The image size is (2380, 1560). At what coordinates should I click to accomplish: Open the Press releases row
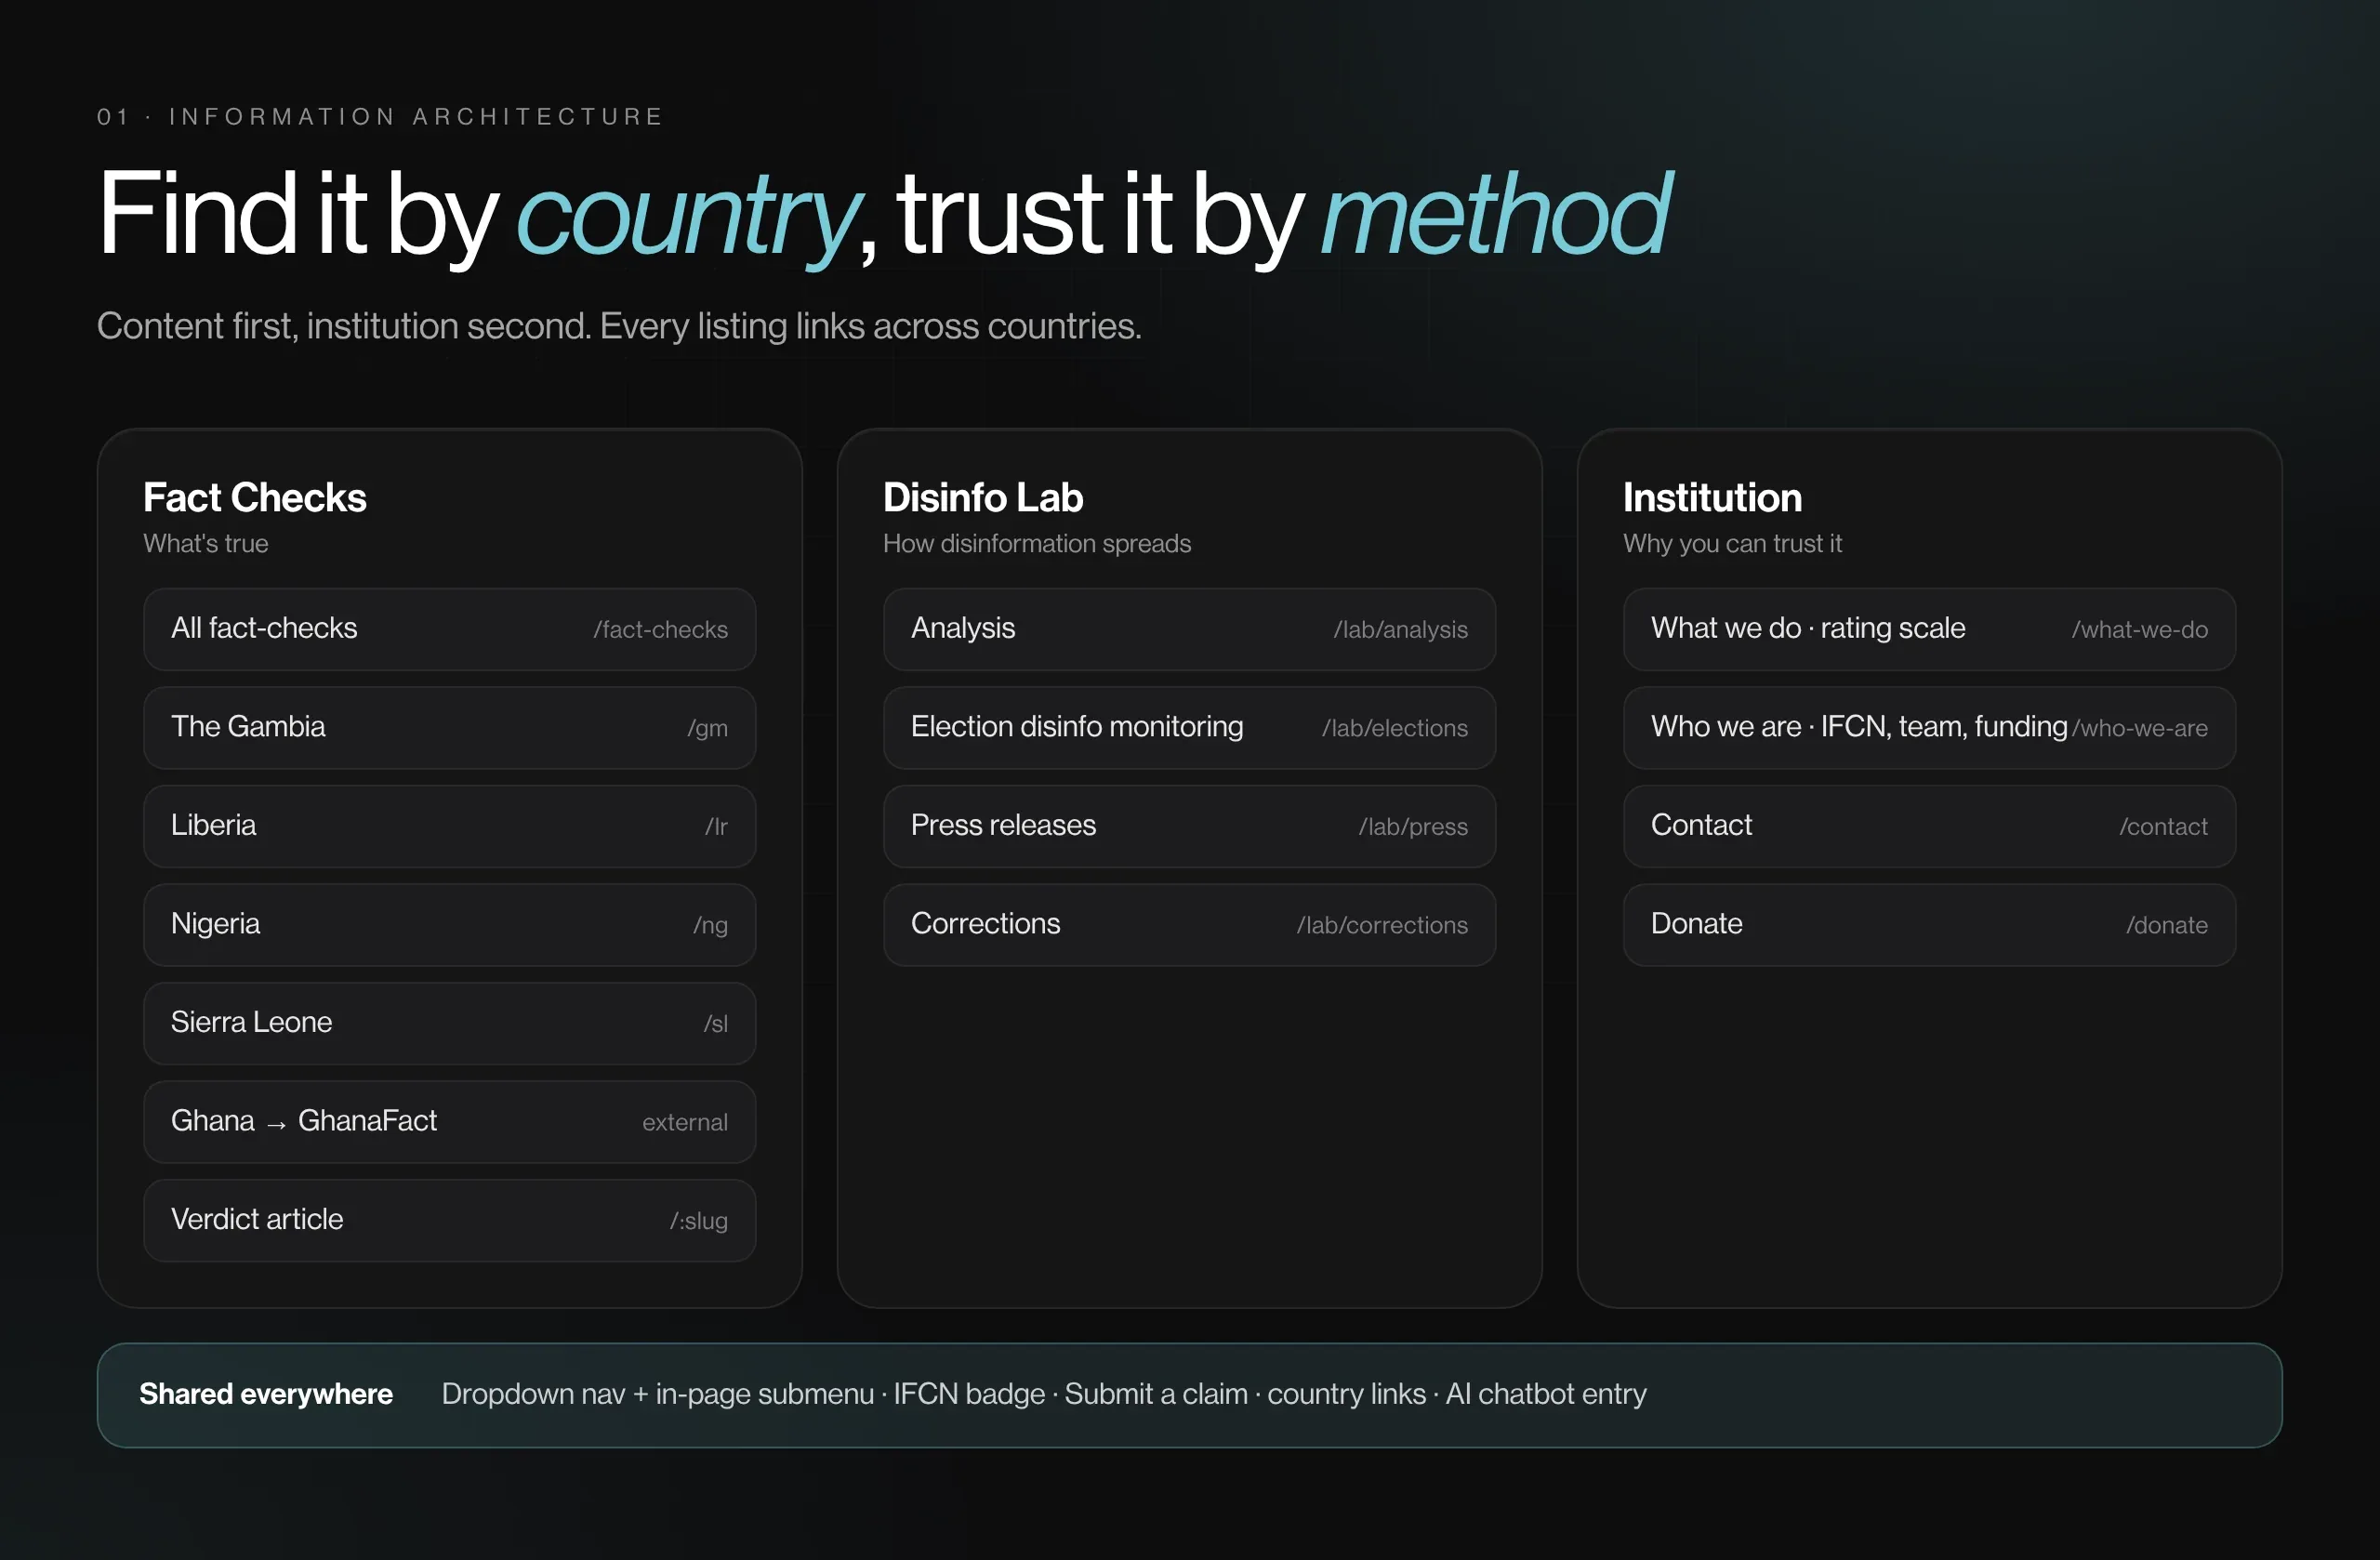click(x=1189, y=826)
